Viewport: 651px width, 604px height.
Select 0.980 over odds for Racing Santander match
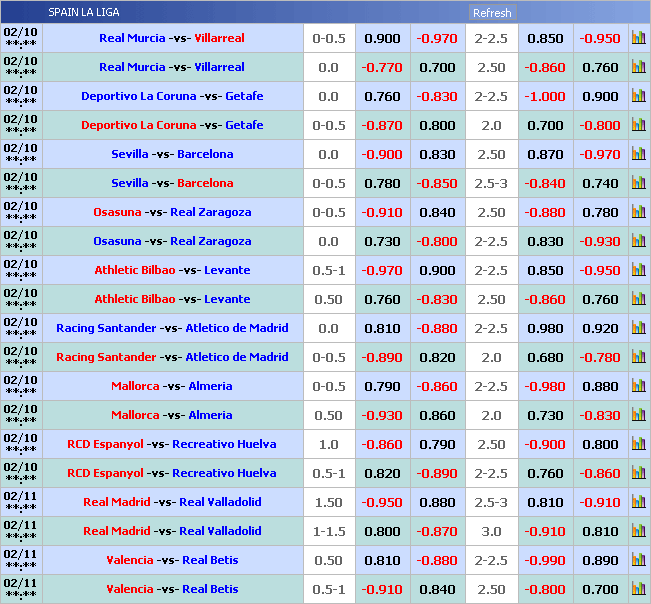point(546,328)
